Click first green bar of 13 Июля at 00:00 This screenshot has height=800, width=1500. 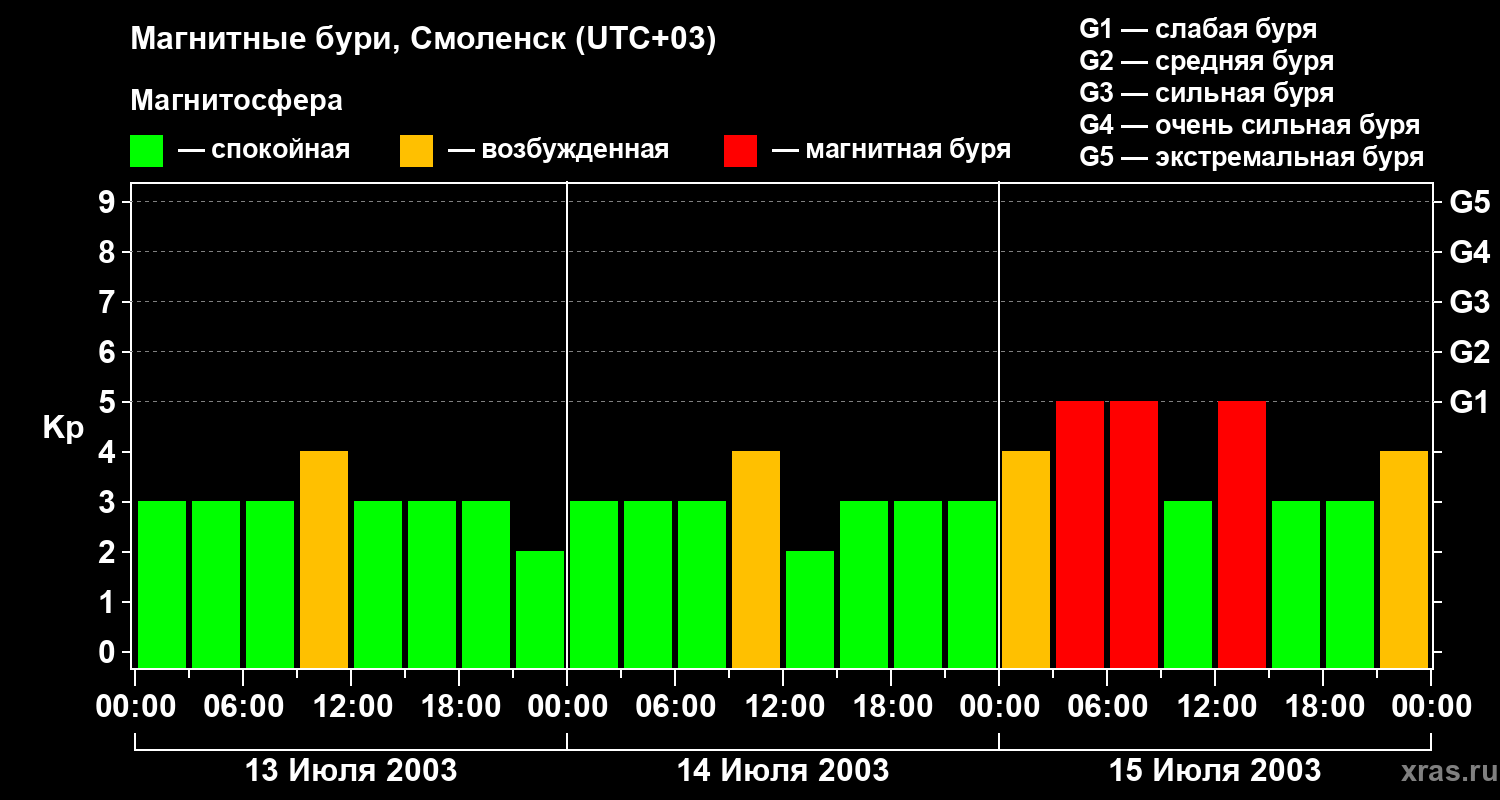click(x=162, y=584)
